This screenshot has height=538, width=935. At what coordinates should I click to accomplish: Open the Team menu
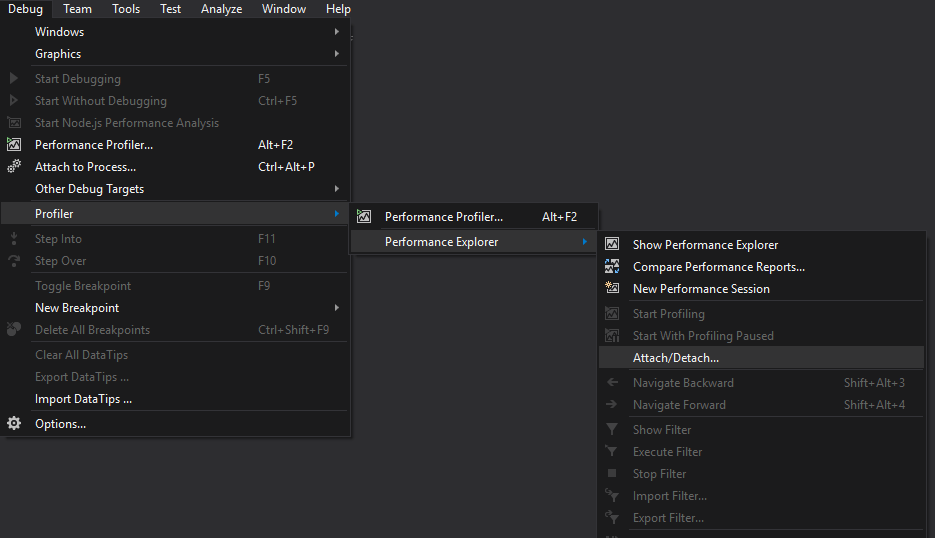tap(78, 9)
